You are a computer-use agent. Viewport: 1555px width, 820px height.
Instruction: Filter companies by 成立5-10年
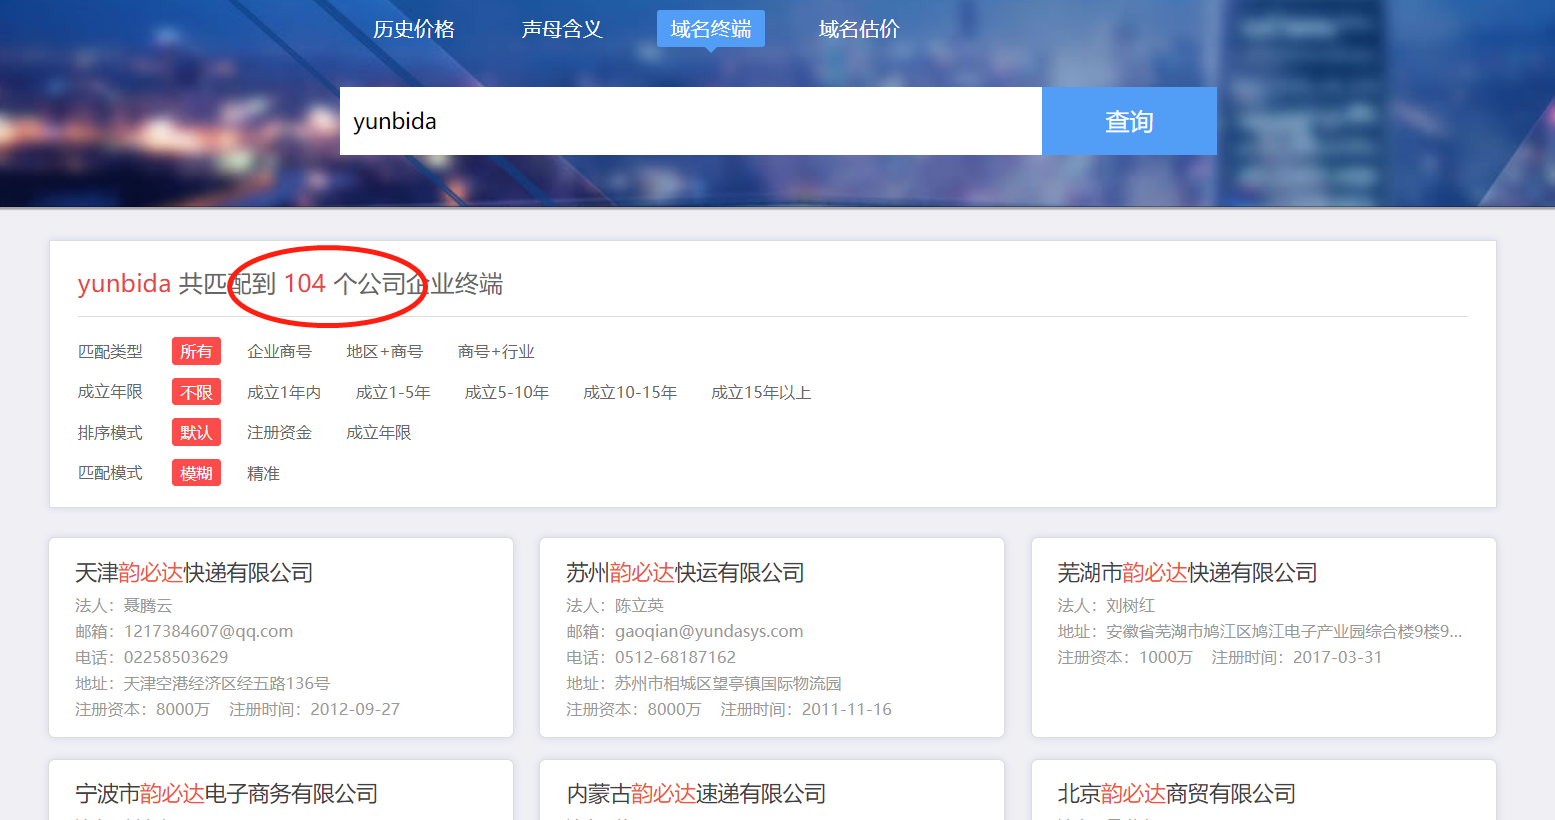pos(507,392)
